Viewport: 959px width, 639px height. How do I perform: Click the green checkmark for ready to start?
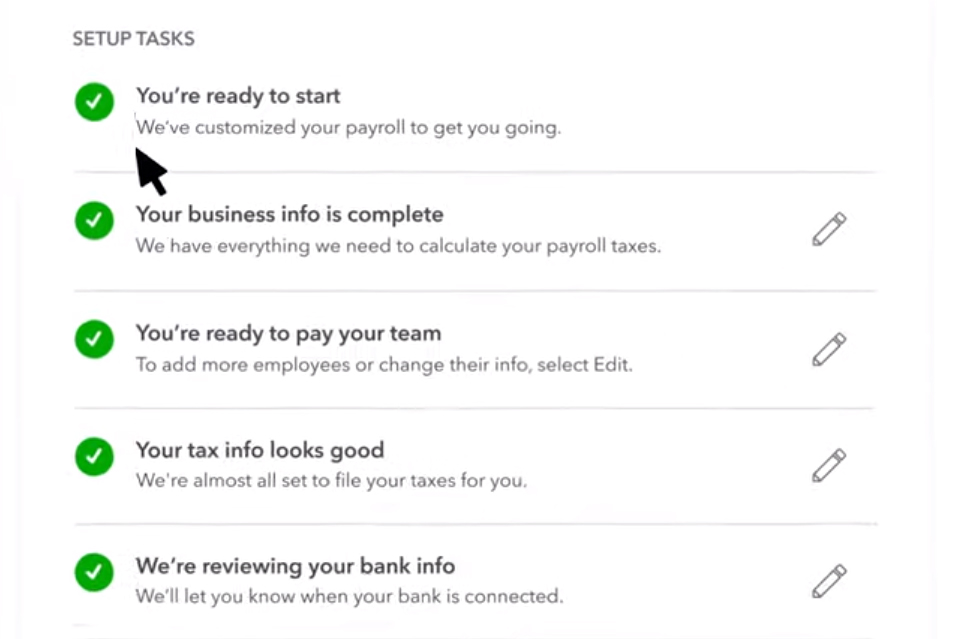click(93, 101)
